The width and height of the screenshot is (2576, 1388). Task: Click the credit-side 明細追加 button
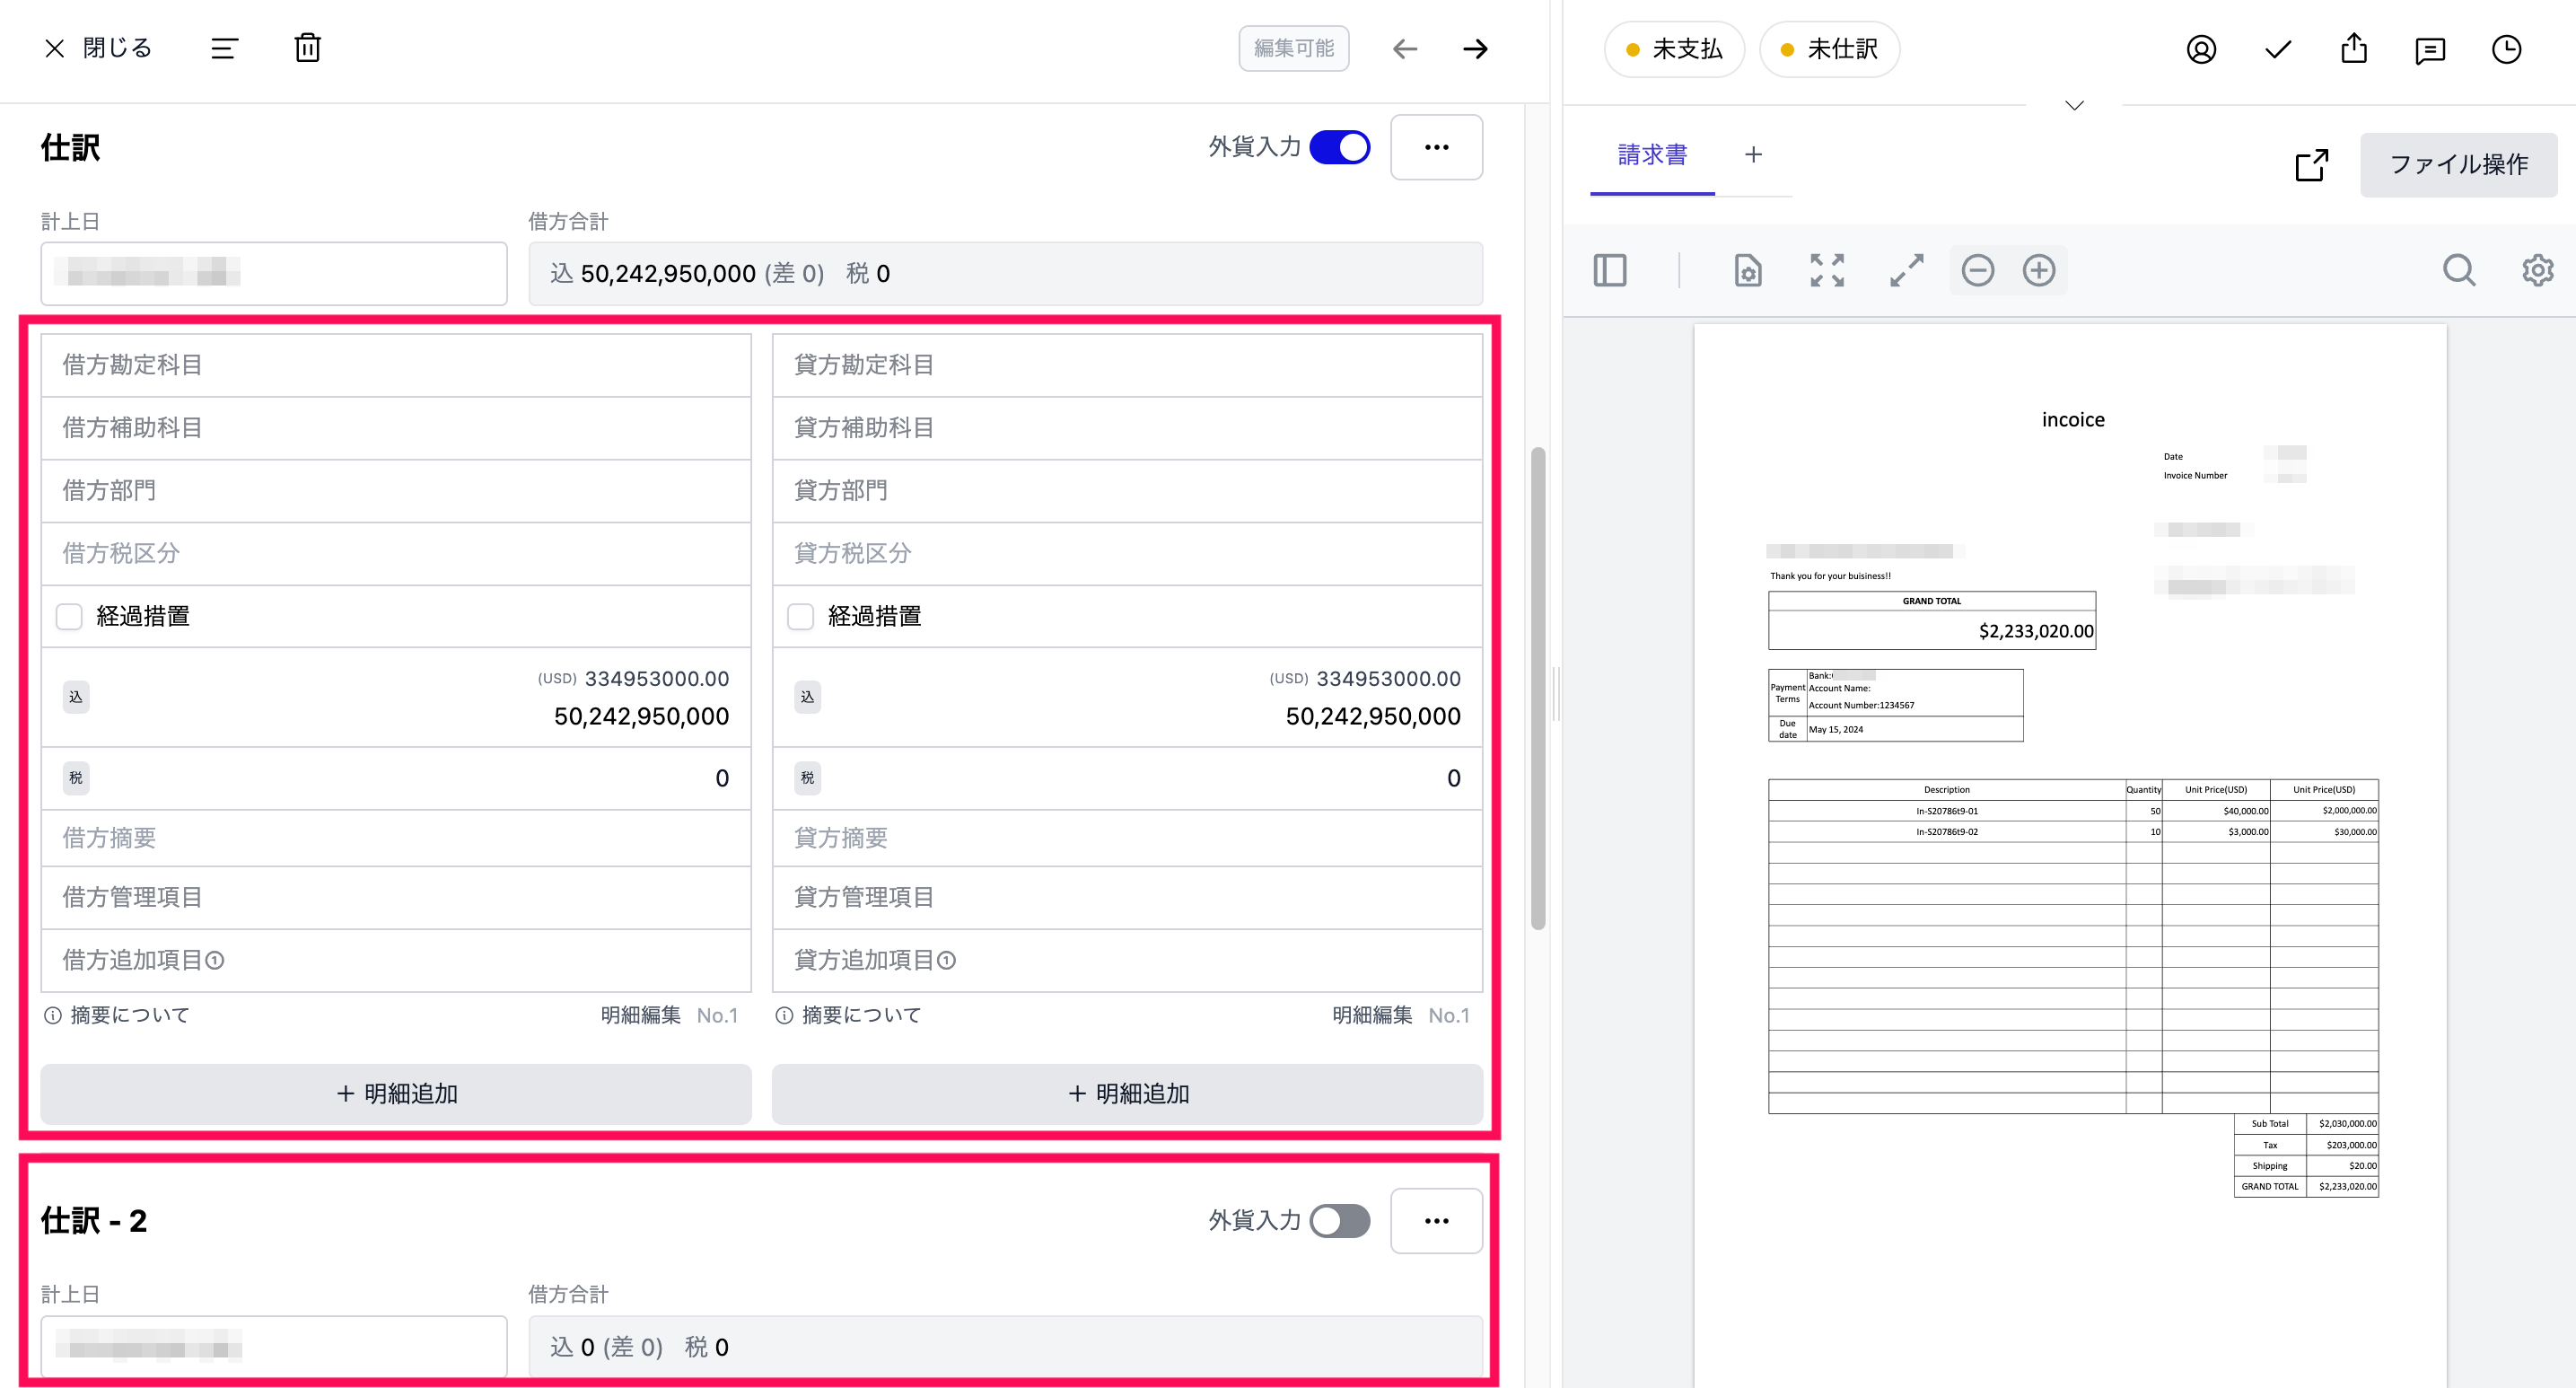point(1127,1094)
